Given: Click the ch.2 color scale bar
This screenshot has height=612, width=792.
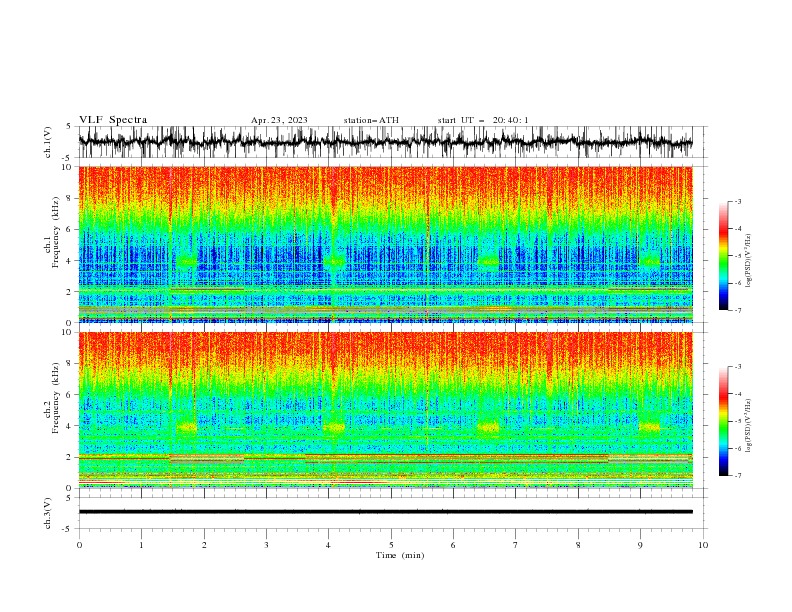Looking at the screenshot, I should (723, 421).
